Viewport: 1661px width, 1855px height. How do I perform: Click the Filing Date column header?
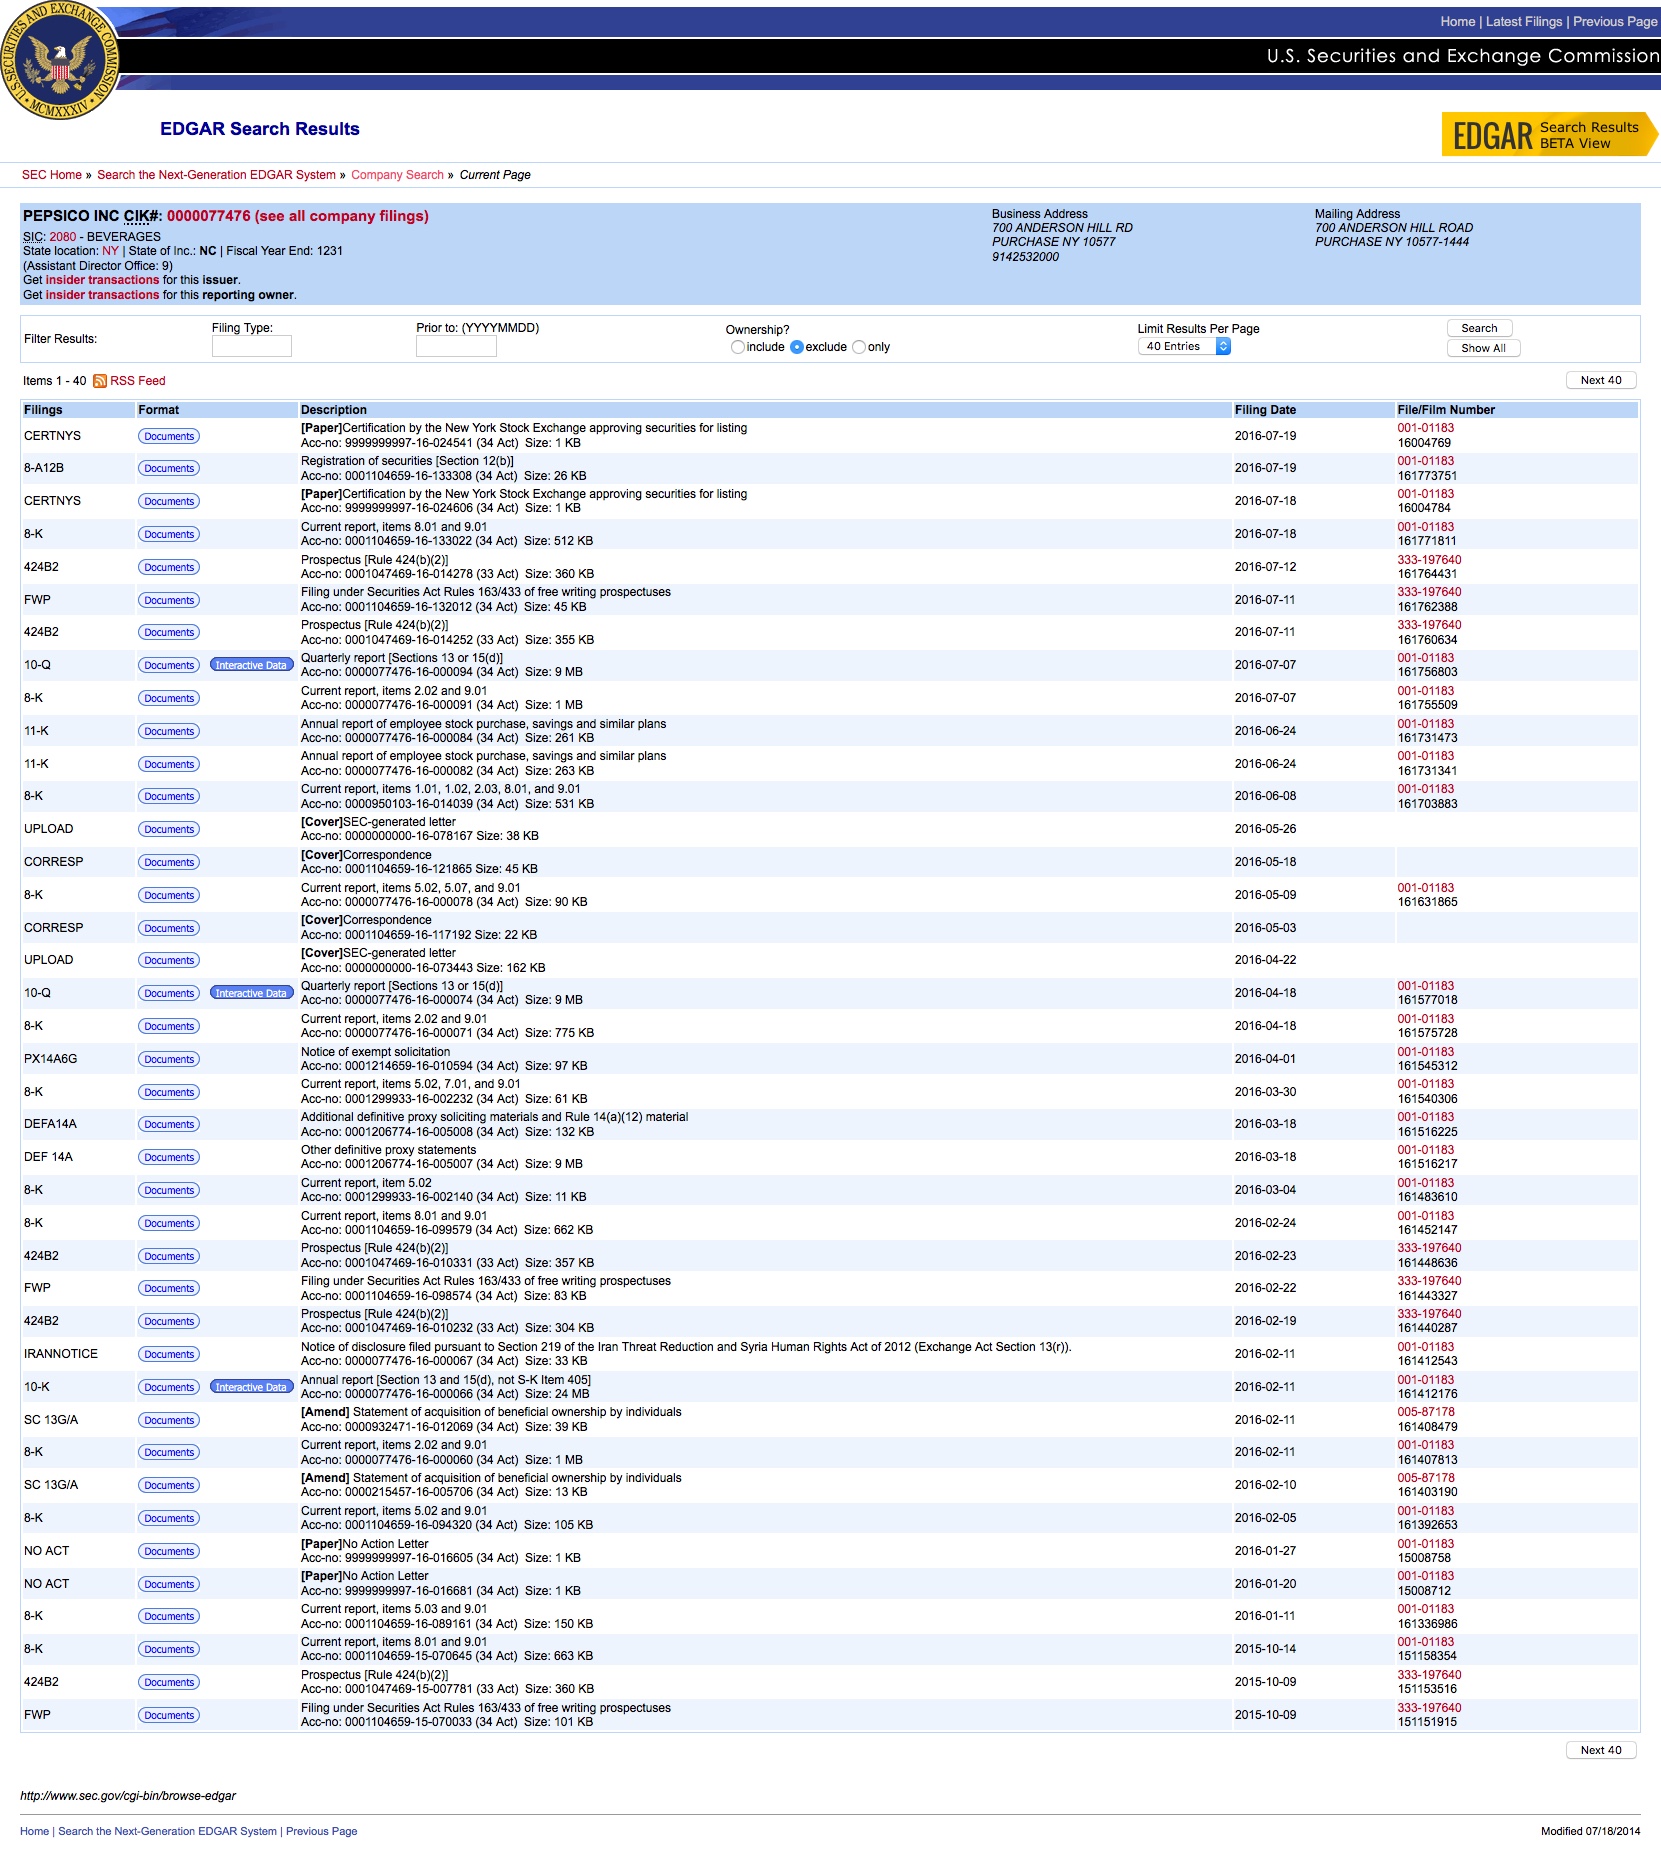point(1265,410)
